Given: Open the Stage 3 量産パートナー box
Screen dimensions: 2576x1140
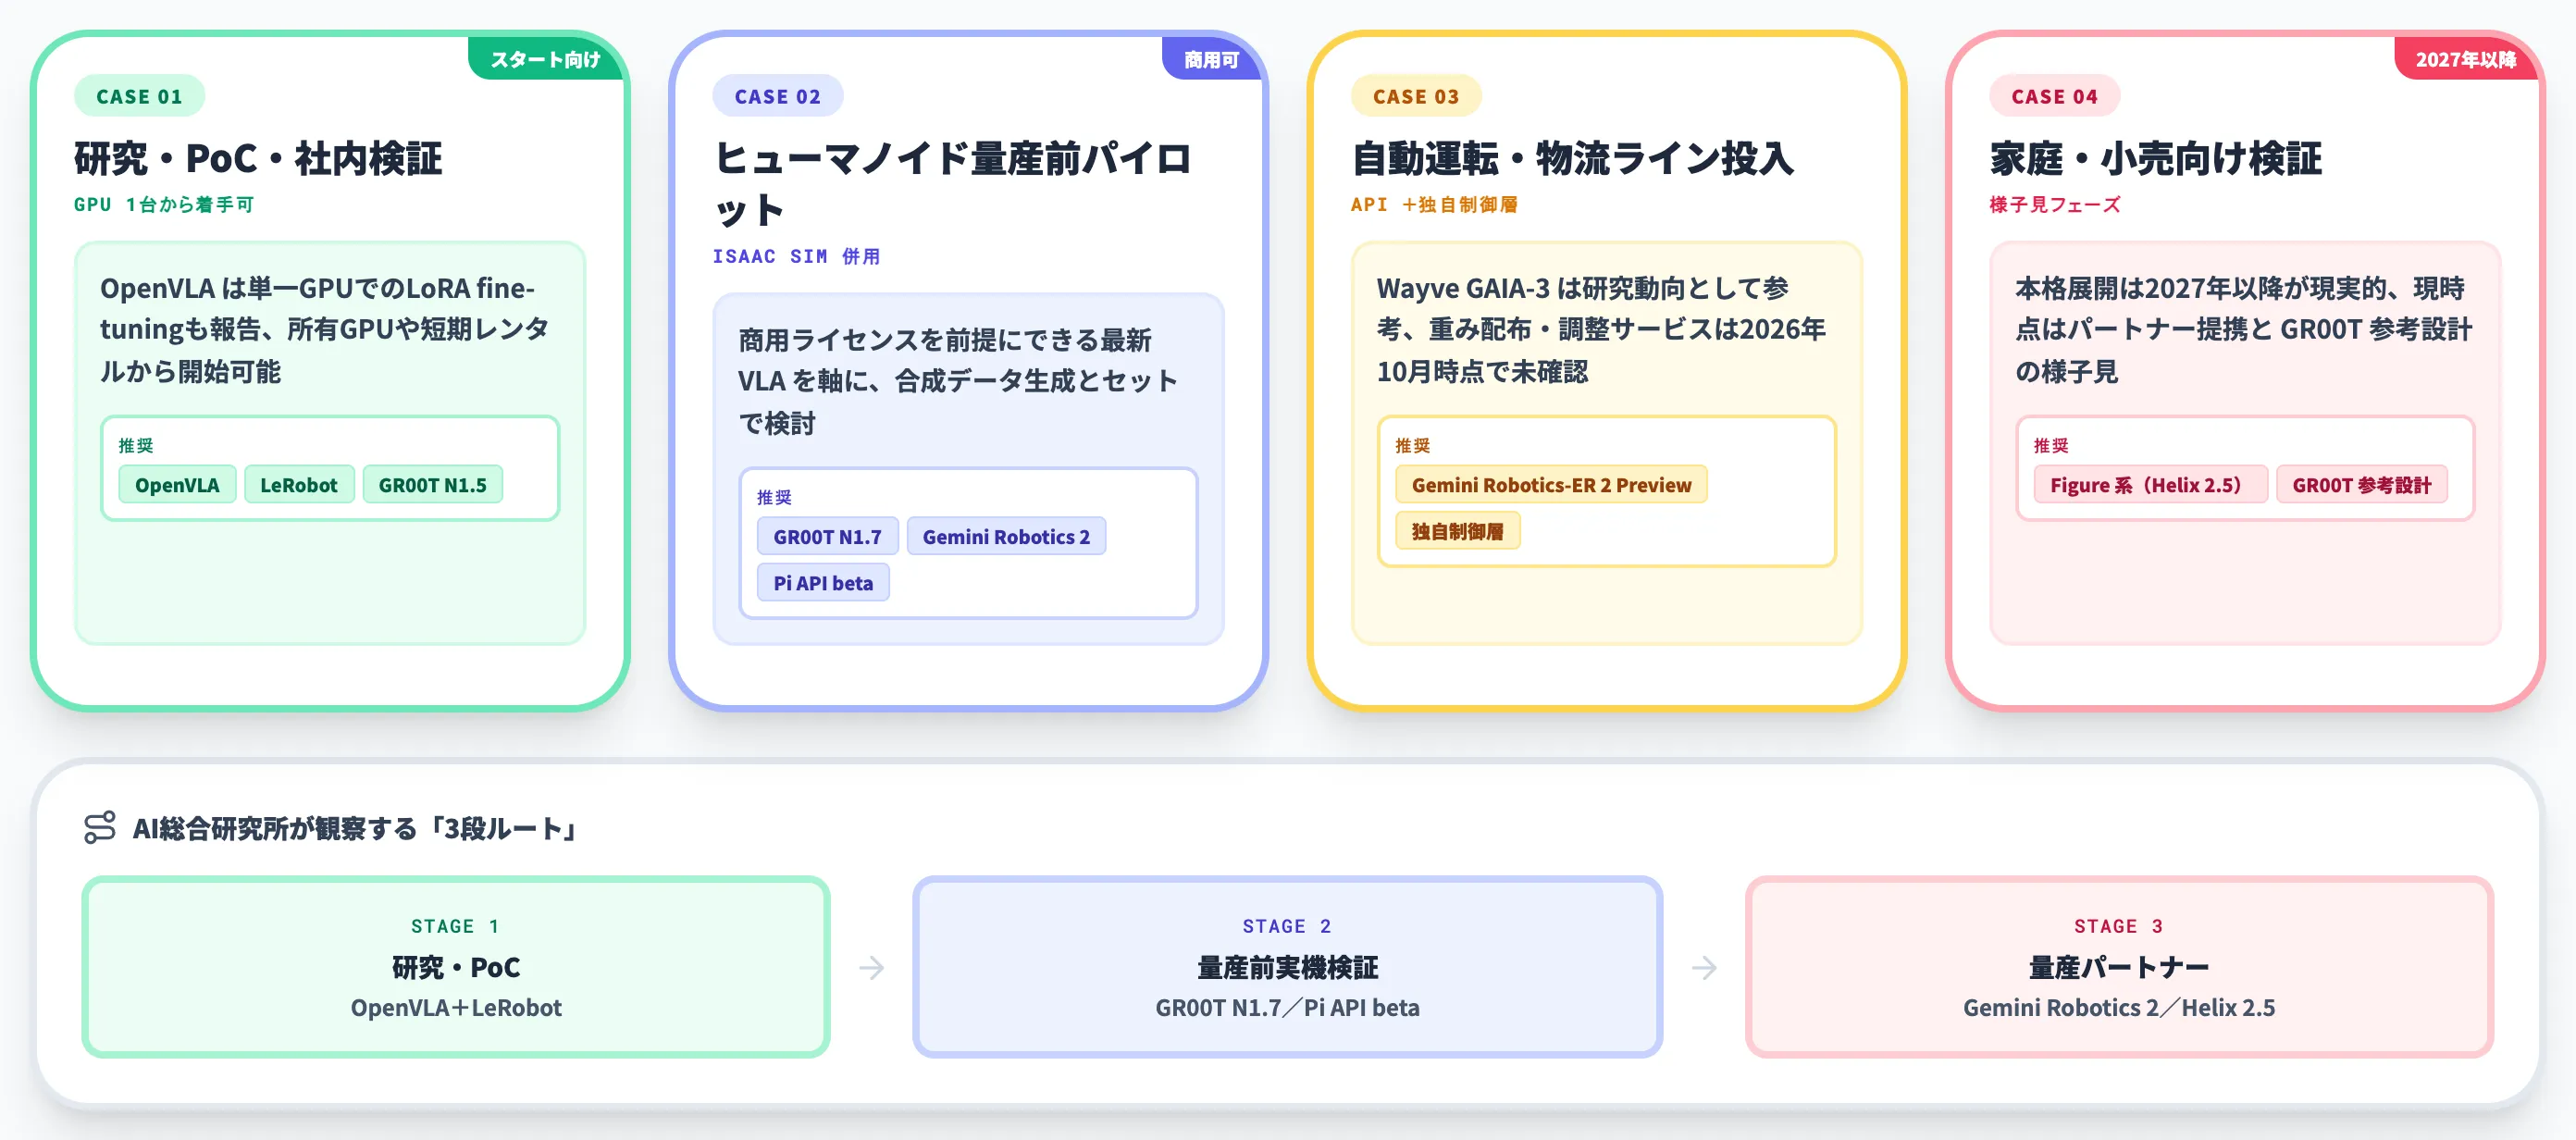Looking at the screenshot, I should 2119,967.
